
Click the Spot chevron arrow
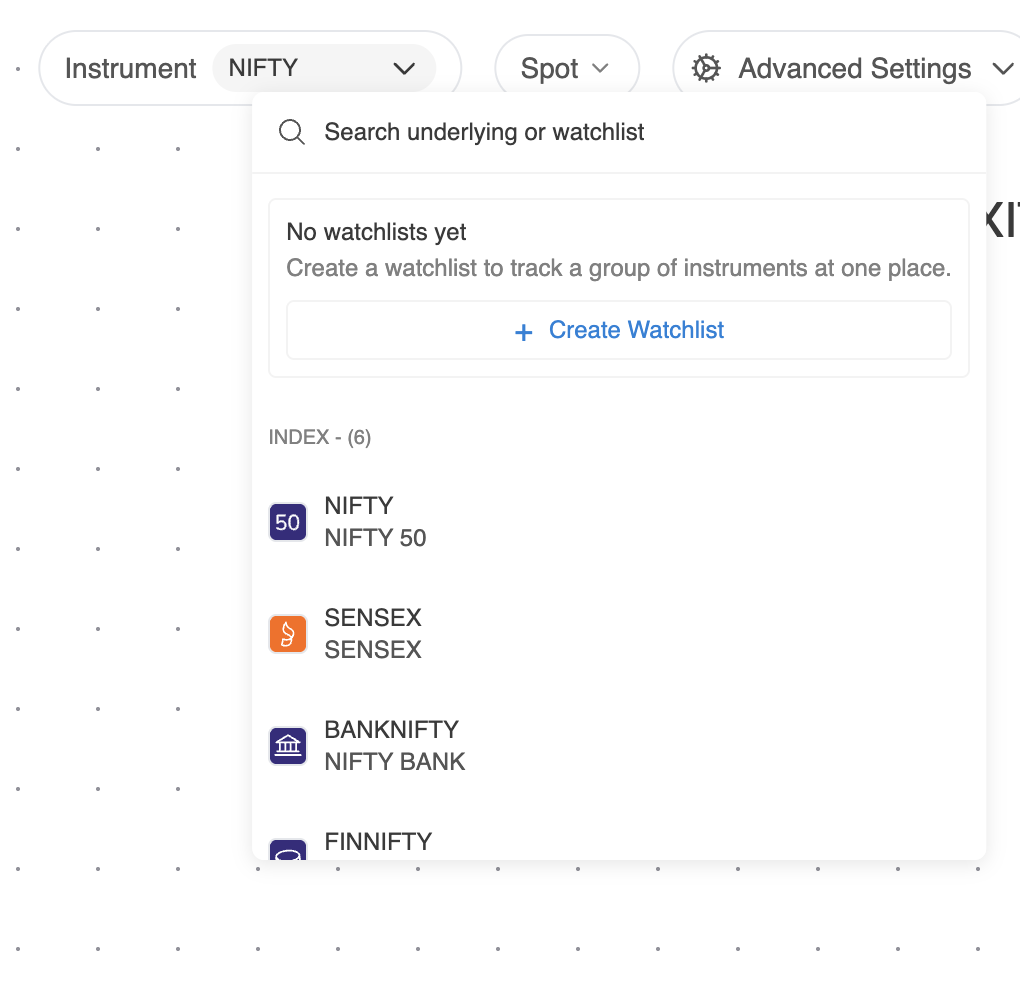tap(600, 68)
